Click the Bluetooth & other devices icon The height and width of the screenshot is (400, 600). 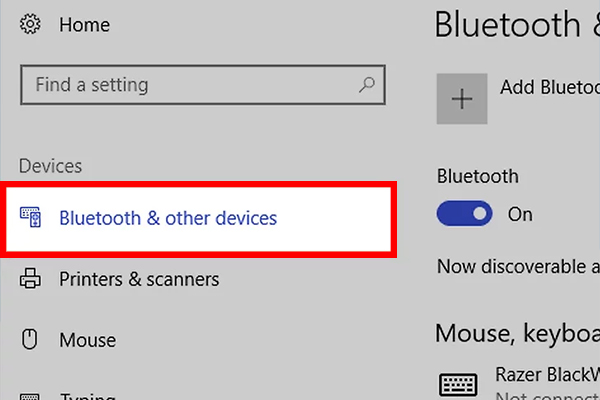pyautogui.click(x=30, y=217)
